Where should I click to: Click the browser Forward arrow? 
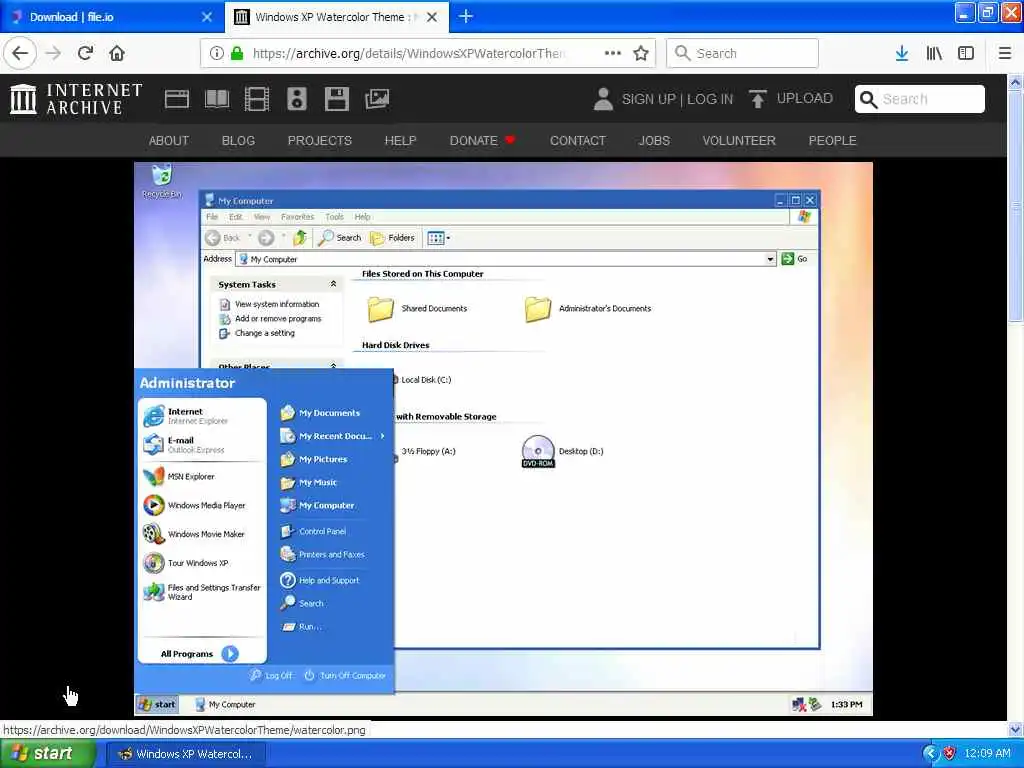pos(53,53)
